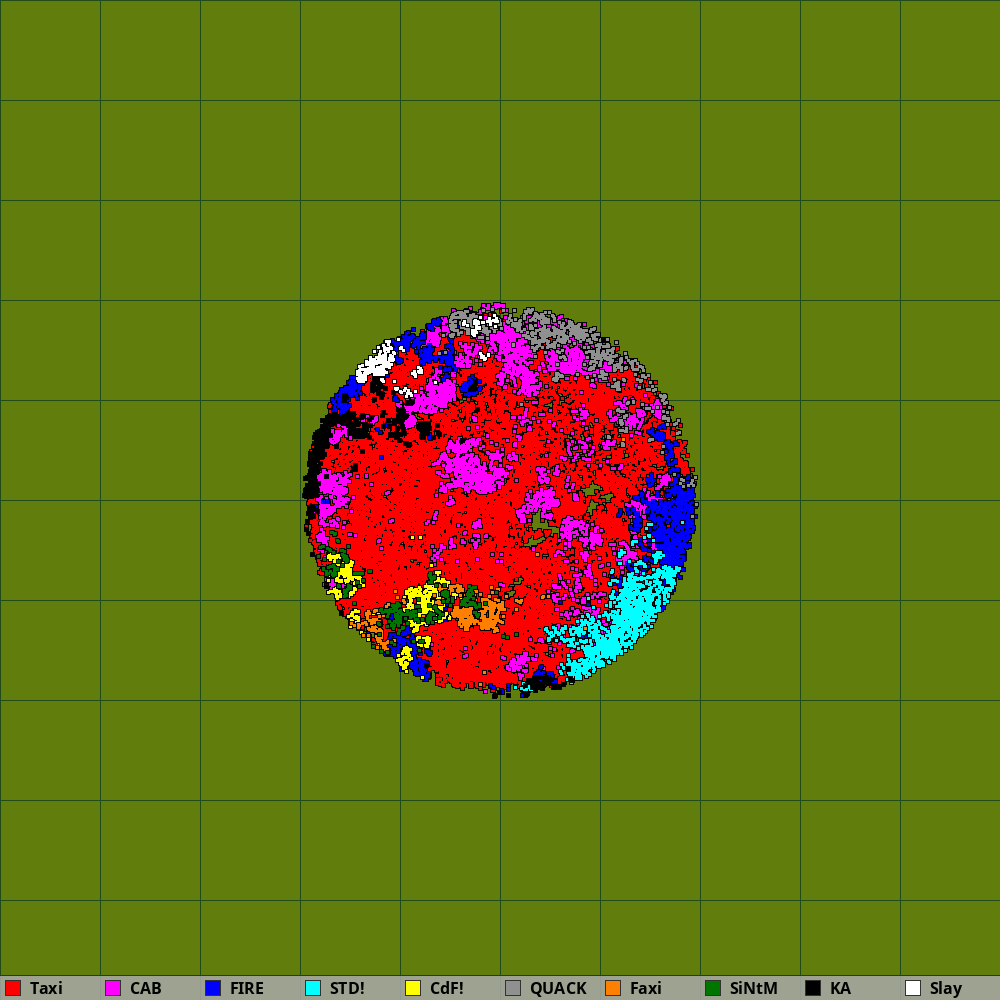
Task: Click the large magenta patch near map center
Action: [470, 465]
